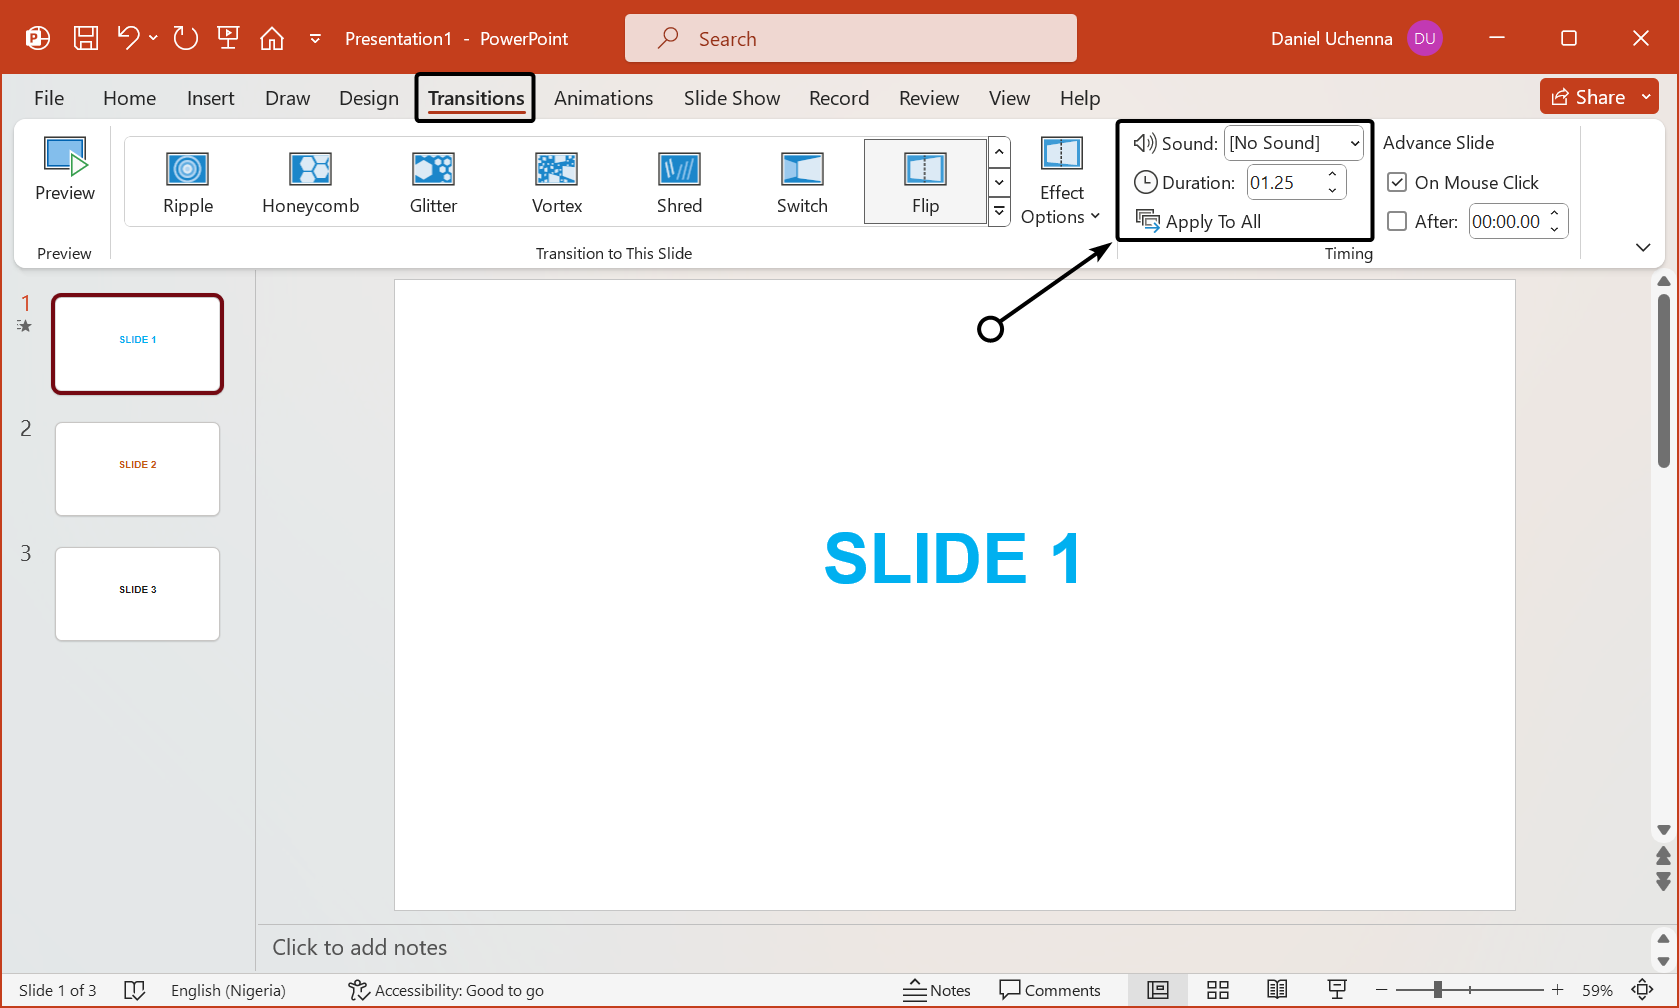Screen dimensions: 1679x1008
Task: Select the Slide 2 thumbnail
Action: 138,469
